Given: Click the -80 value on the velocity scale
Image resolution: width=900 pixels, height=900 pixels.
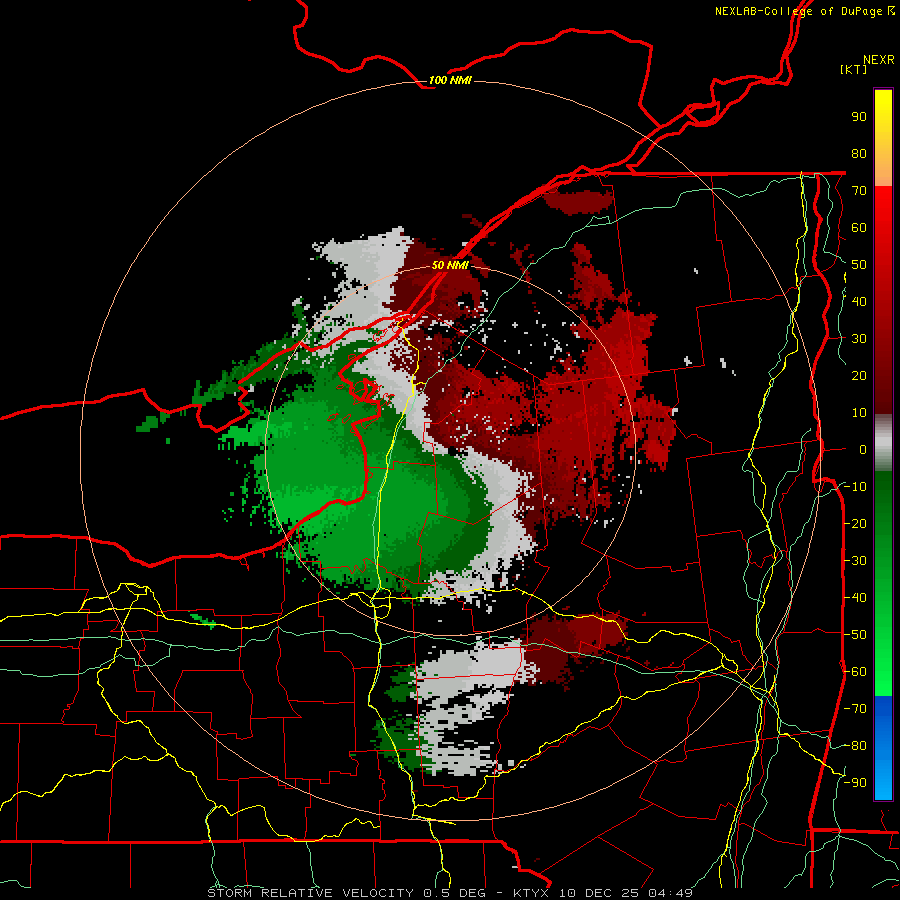Looking at the screenshot, I should click(855, 746).
